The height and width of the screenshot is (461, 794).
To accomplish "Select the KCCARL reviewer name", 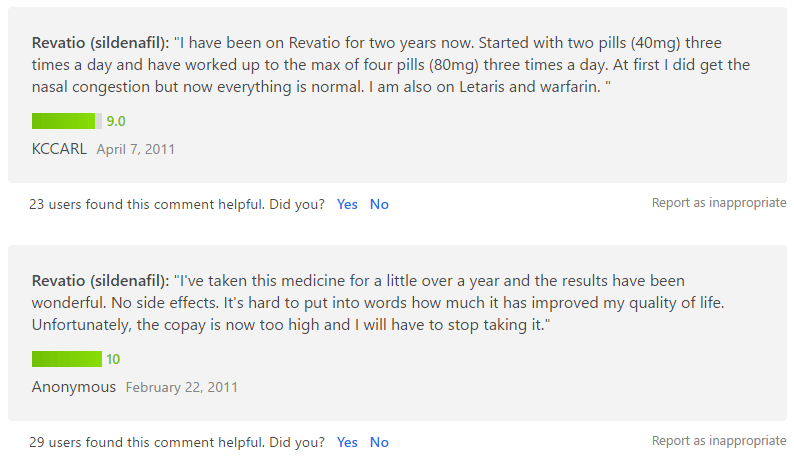I will (59, 149).
